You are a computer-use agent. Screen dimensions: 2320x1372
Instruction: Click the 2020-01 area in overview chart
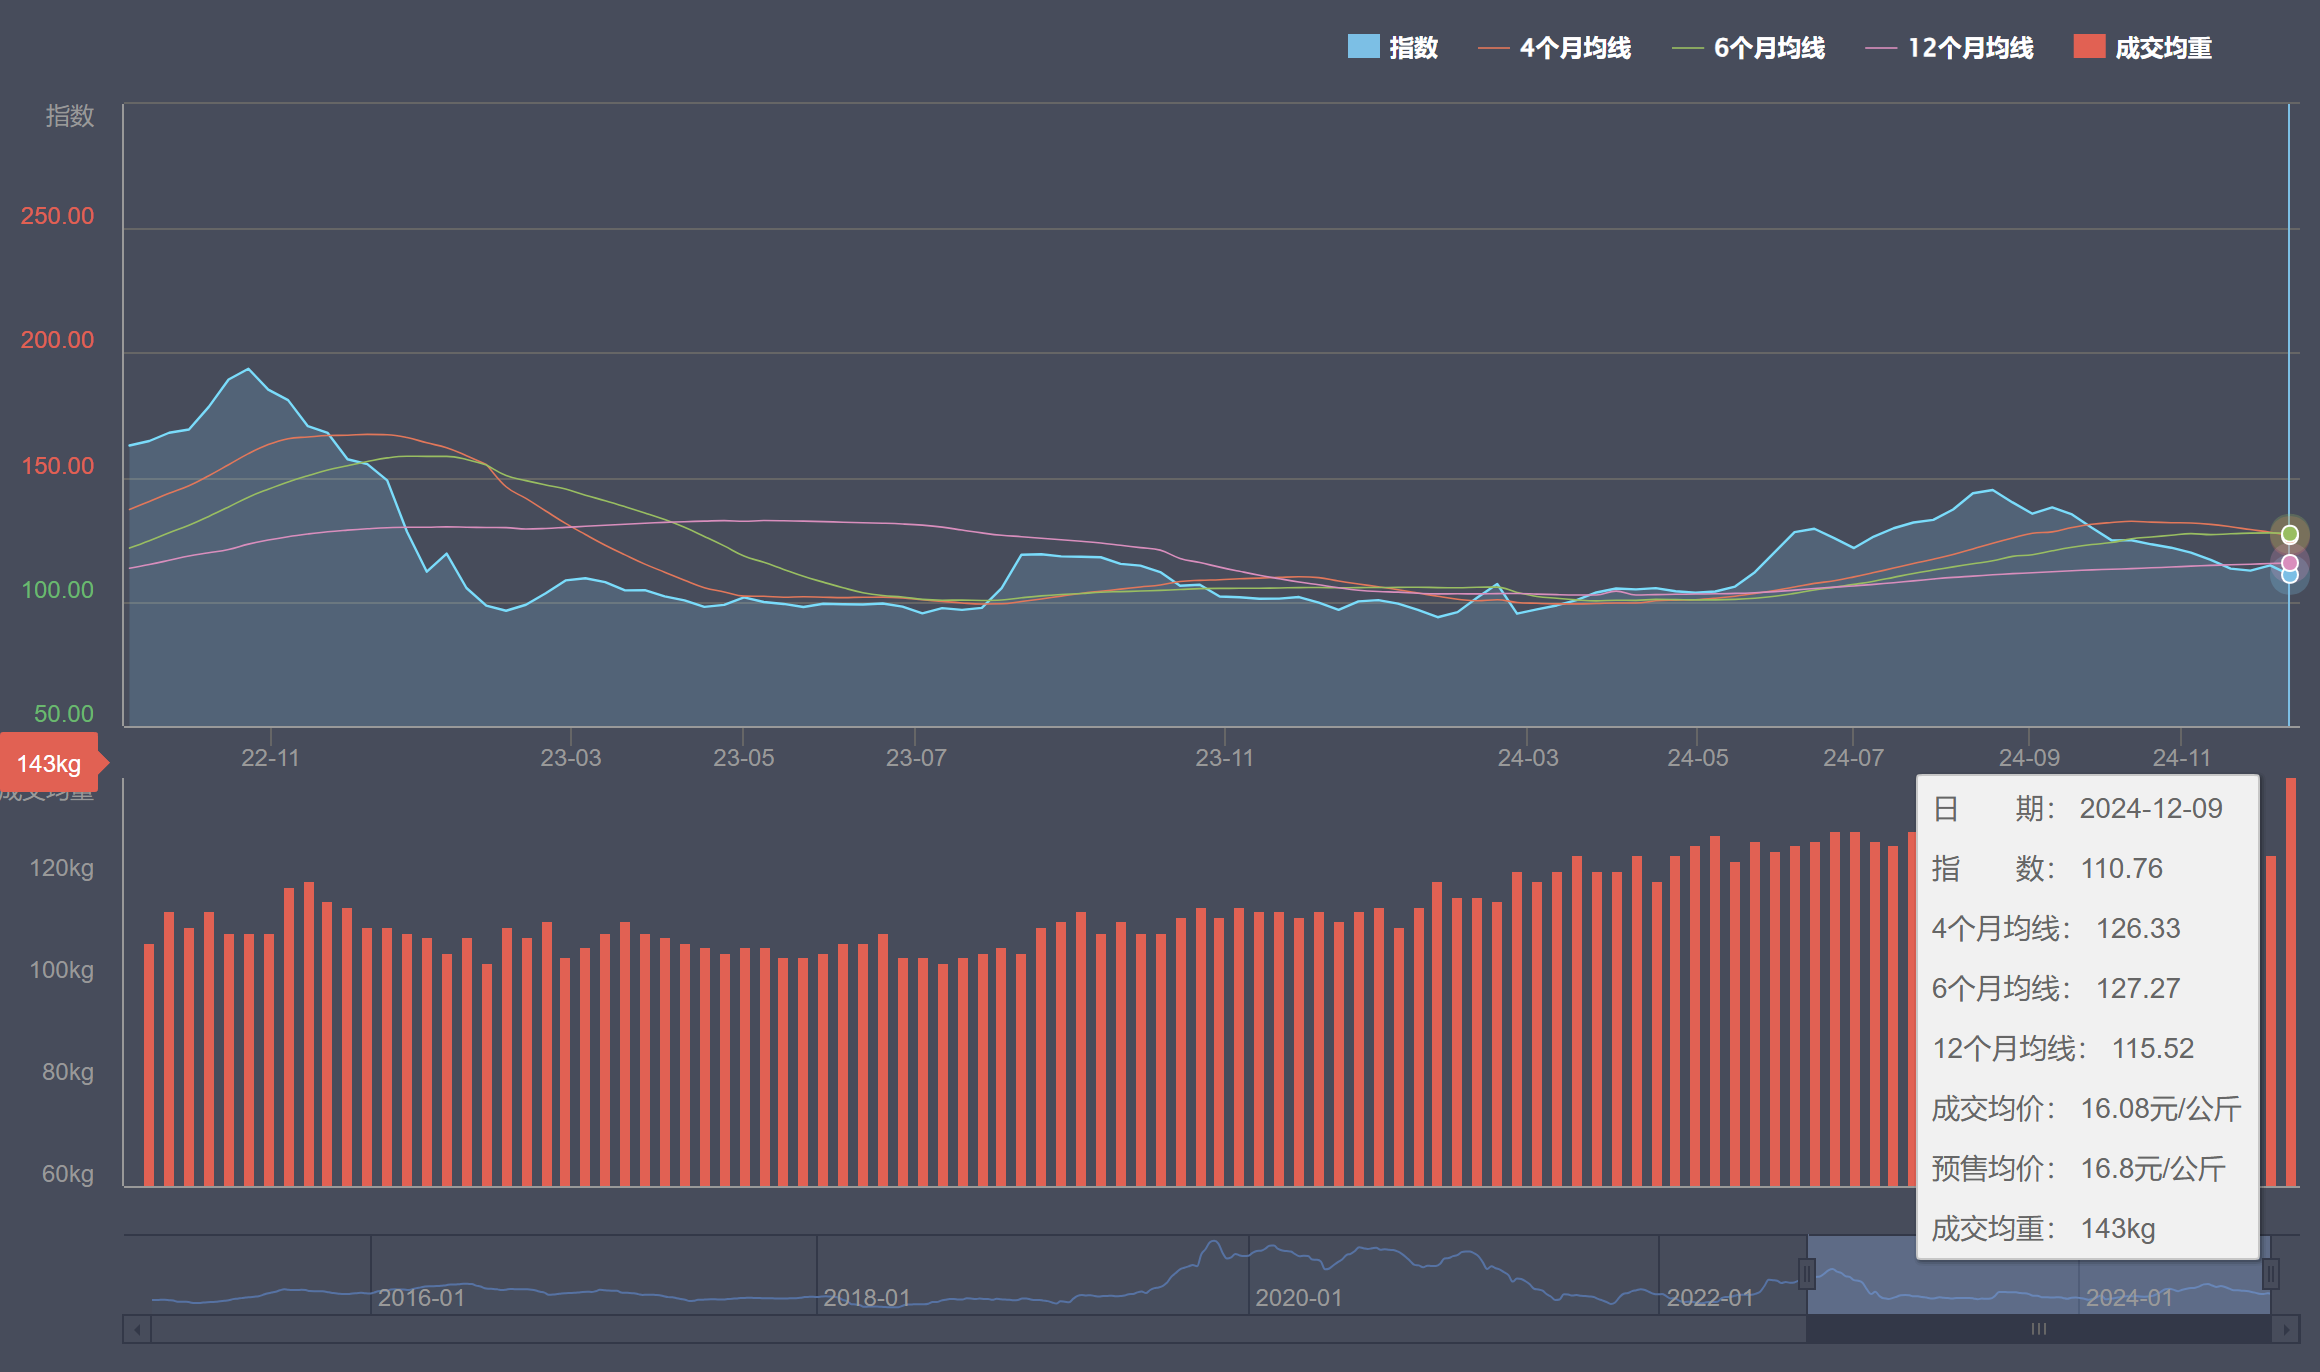tap(1299, 1297)
